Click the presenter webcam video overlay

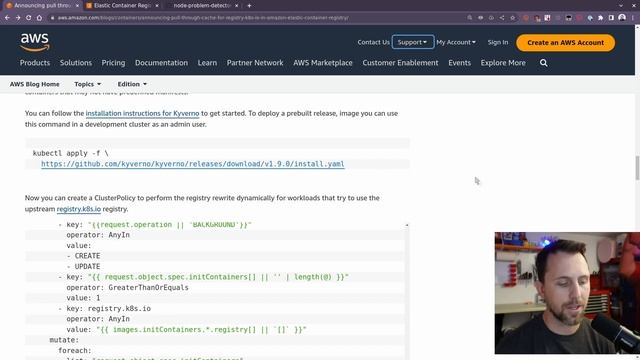[x=567, y=293]
